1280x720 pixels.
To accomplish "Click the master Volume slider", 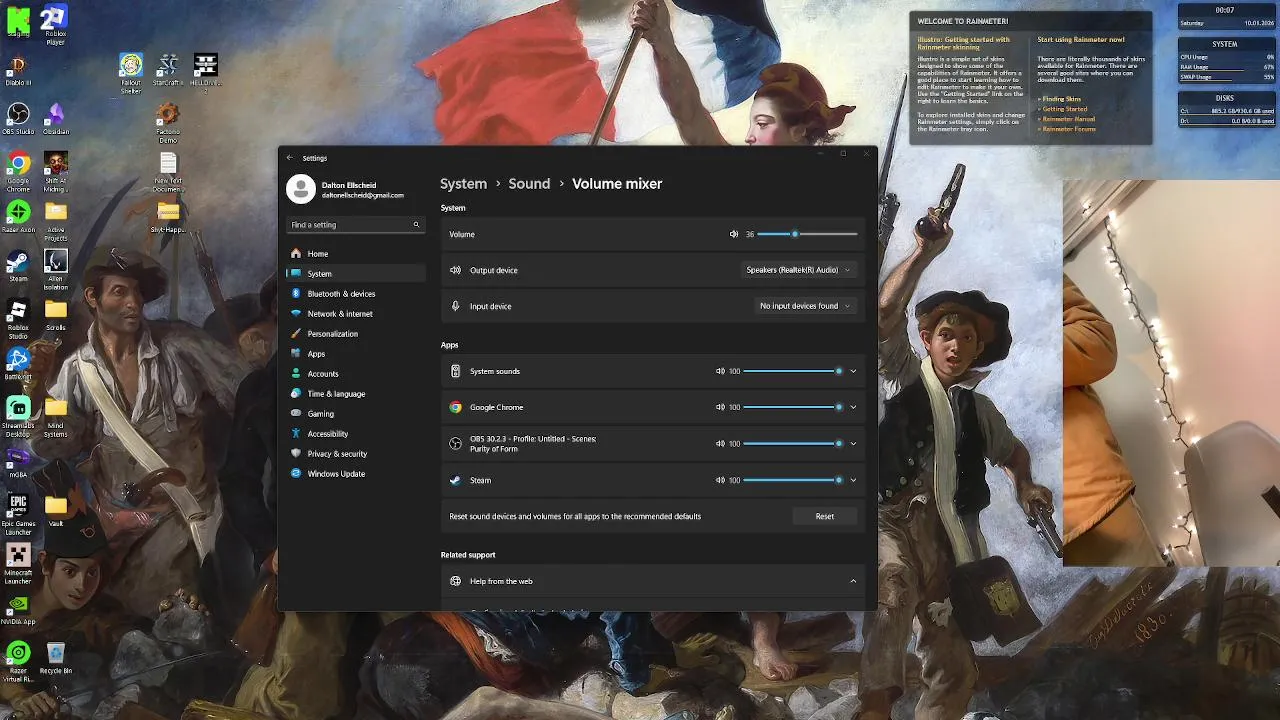I will click(x=807, y=234).
